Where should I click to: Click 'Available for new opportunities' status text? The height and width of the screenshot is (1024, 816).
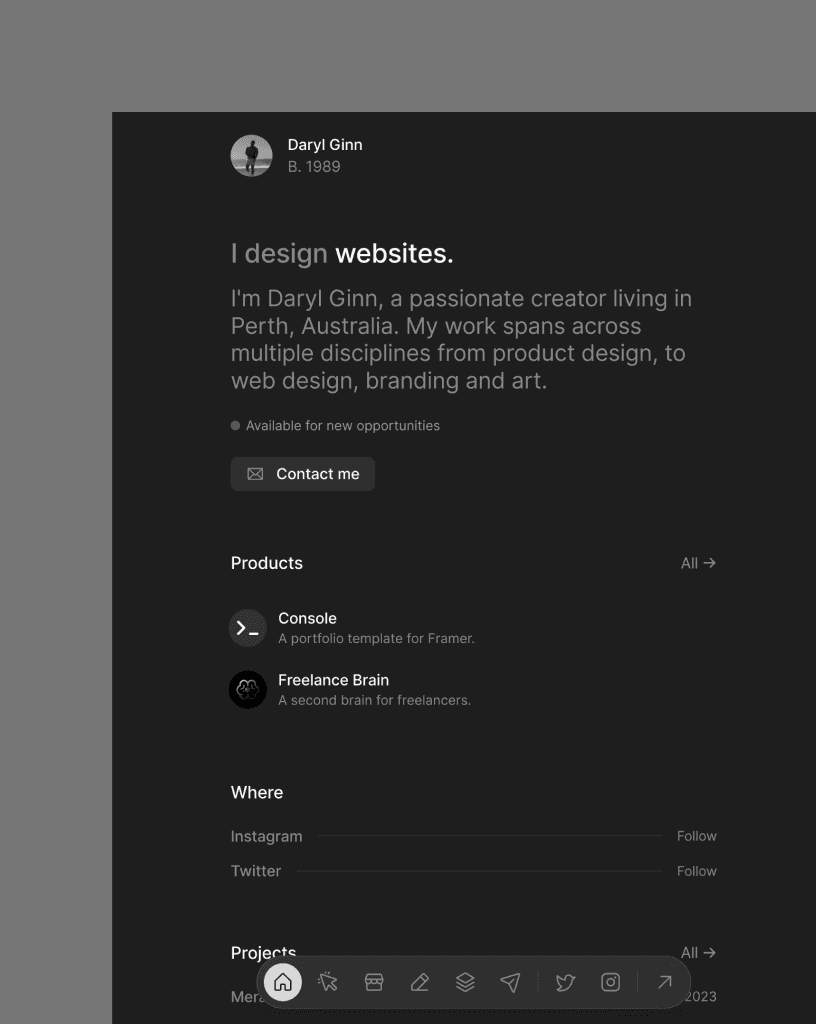click(x=343, y=426)
